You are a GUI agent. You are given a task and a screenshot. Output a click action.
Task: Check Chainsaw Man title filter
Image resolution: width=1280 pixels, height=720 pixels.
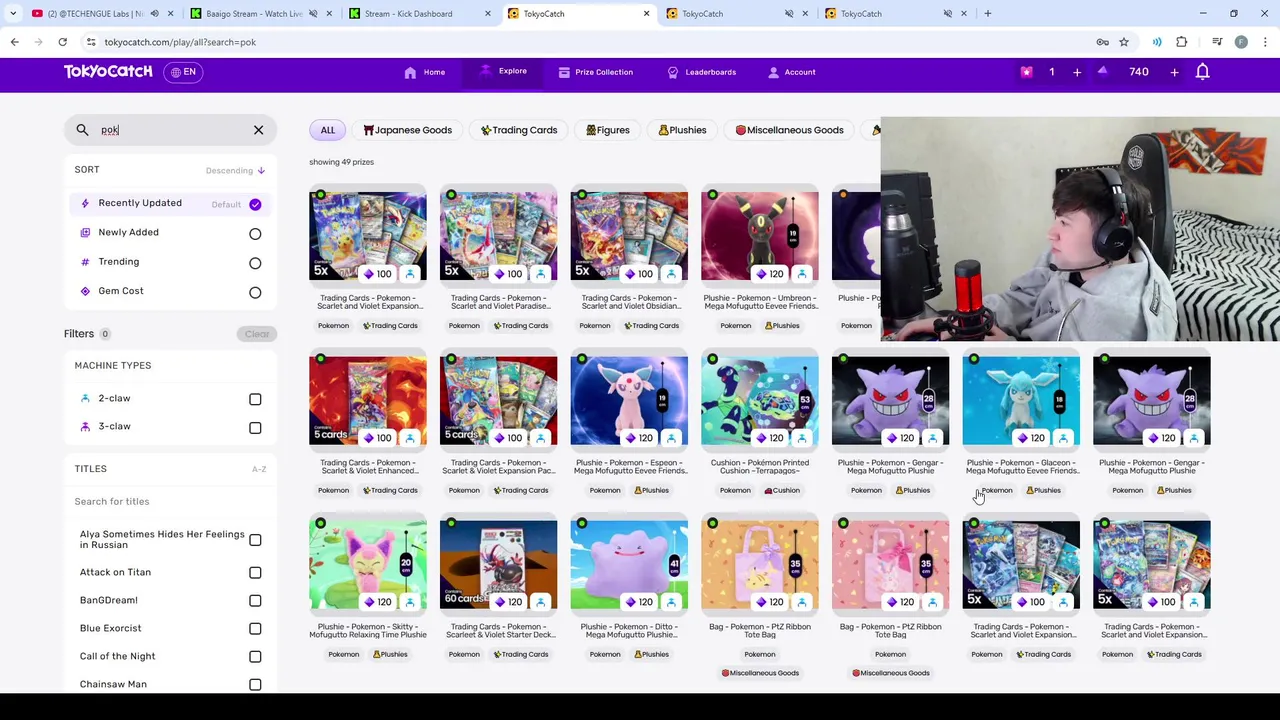coord(255,685)
